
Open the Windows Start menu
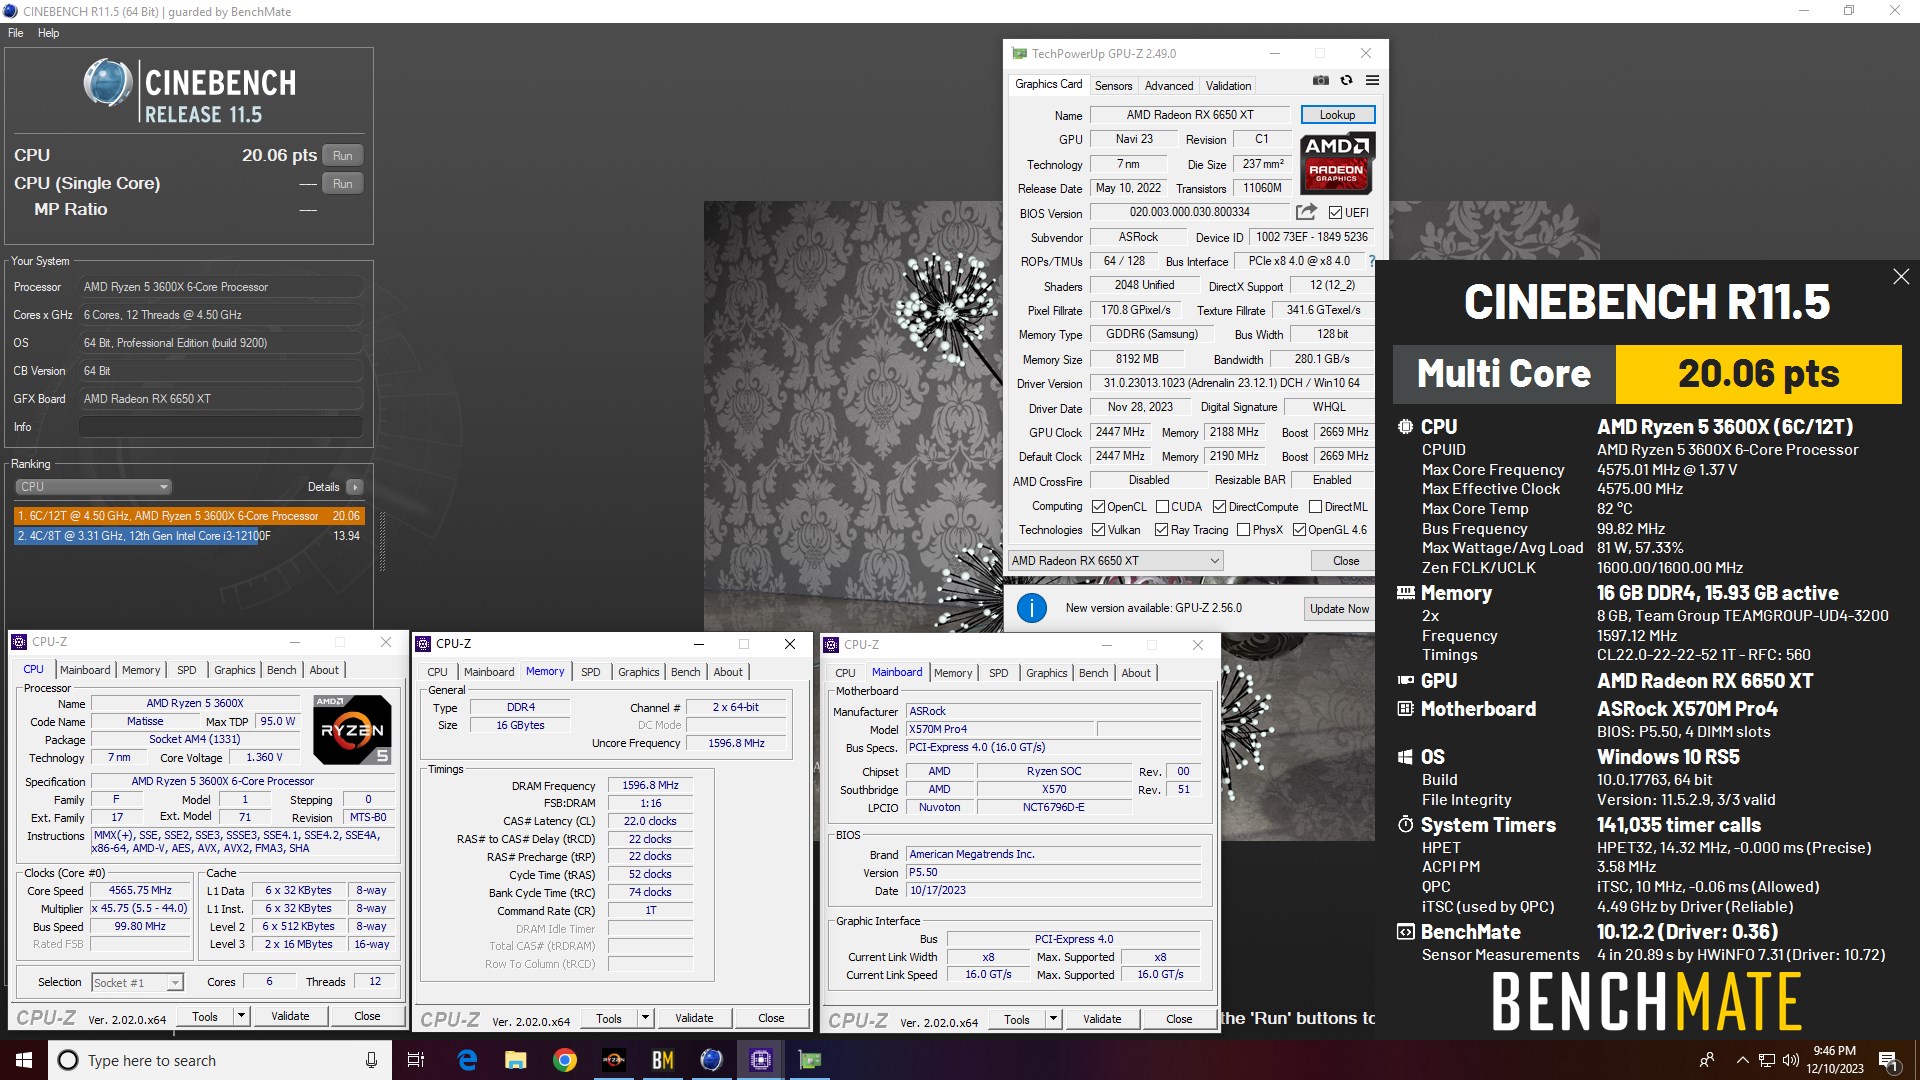pyautogui.click(x=24, y=1060)
